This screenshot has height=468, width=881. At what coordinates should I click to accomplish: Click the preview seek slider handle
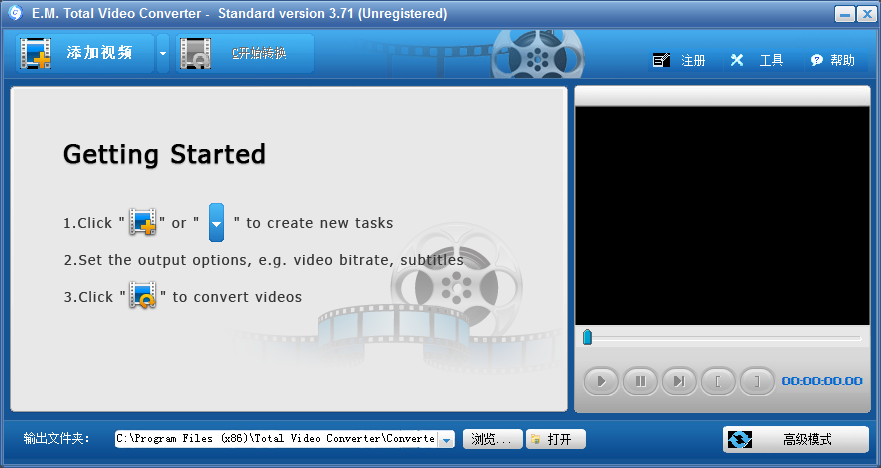pos(587,337)
